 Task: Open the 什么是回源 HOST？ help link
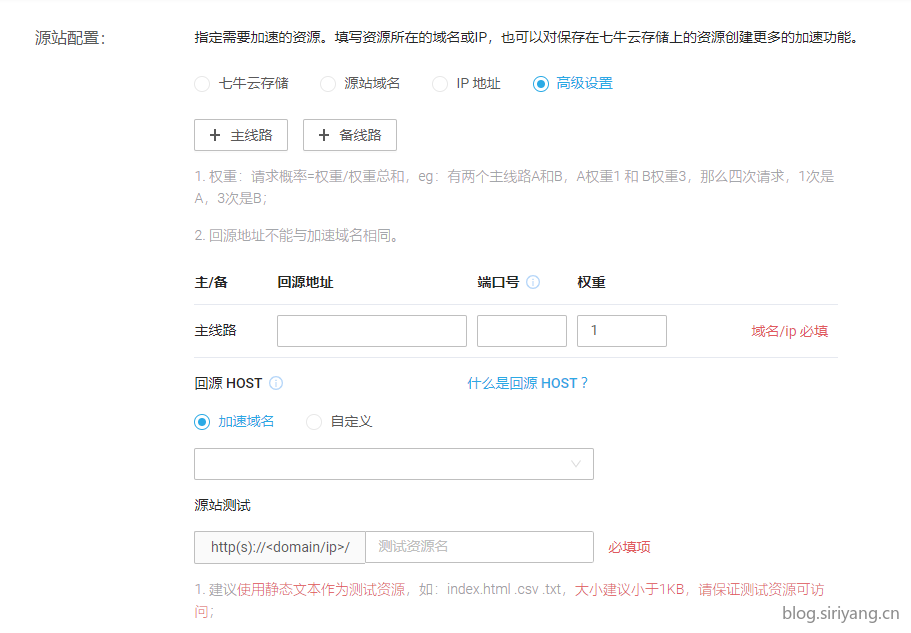point(528,383)
